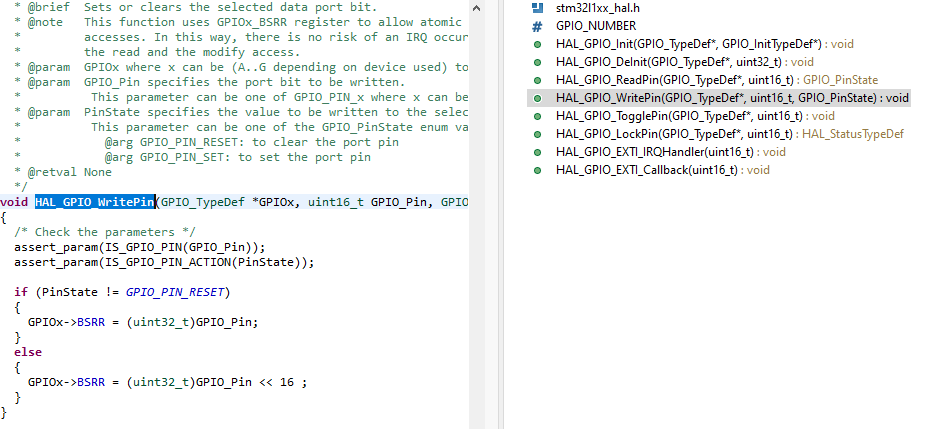Click the green dot beside HAL_GPIO_LockPin
This screenshot has height=429, width=940.
[x=537, y=134]
